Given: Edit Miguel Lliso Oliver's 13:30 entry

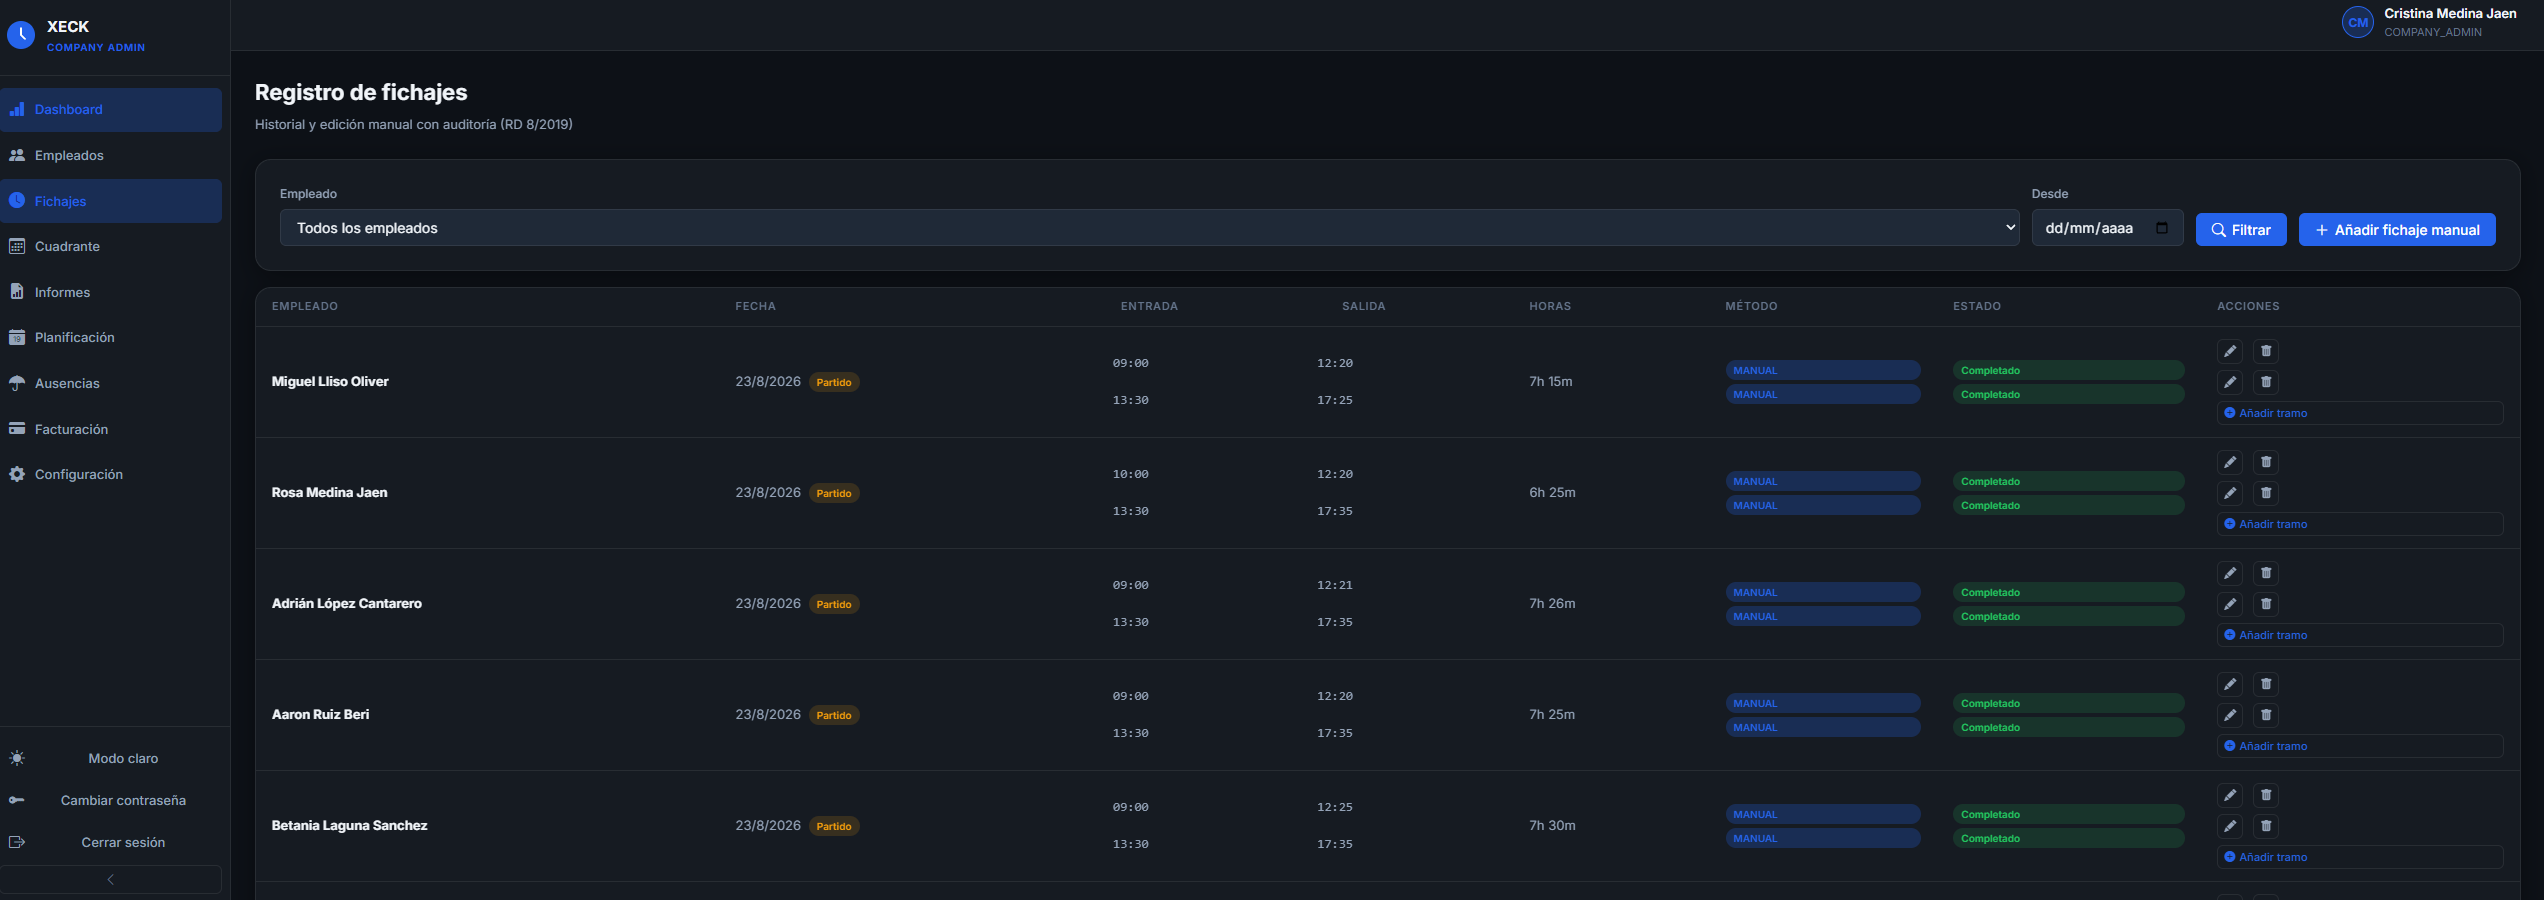Looking at the screenshot, I should coord(2229,382).
